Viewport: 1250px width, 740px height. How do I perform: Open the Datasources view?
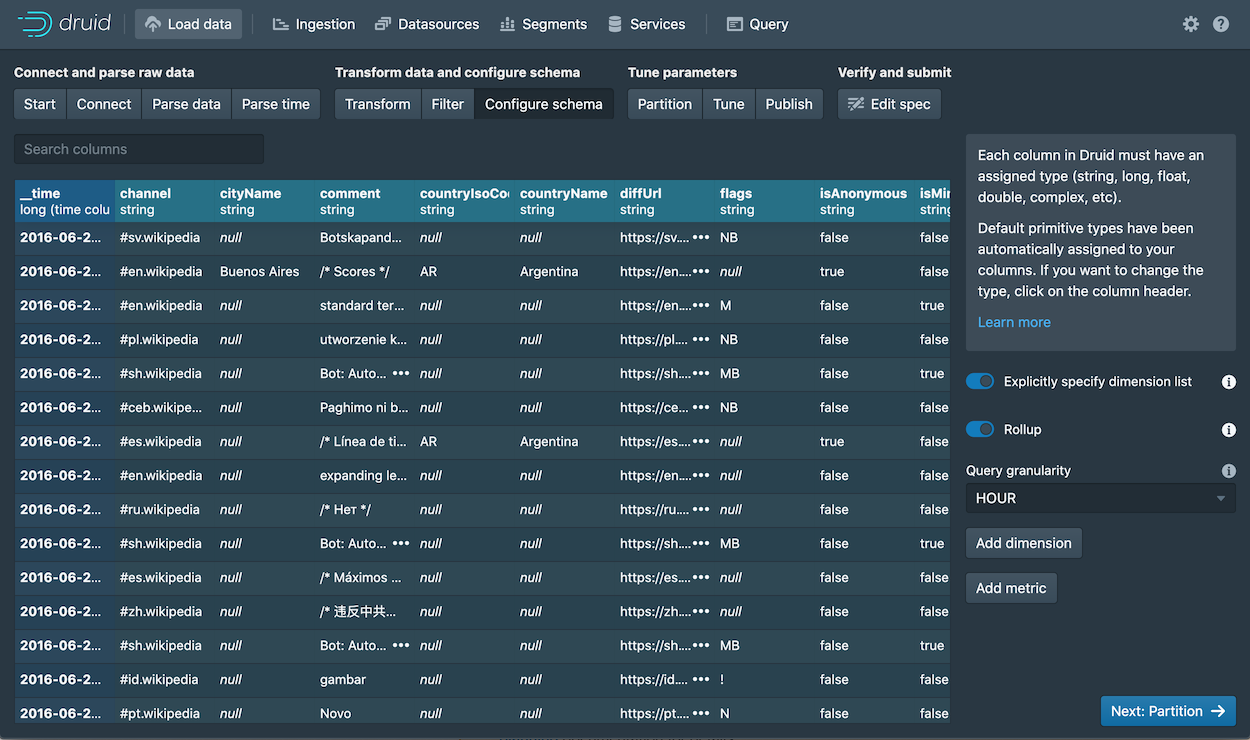pyautogui.click(x=427, y=24)
